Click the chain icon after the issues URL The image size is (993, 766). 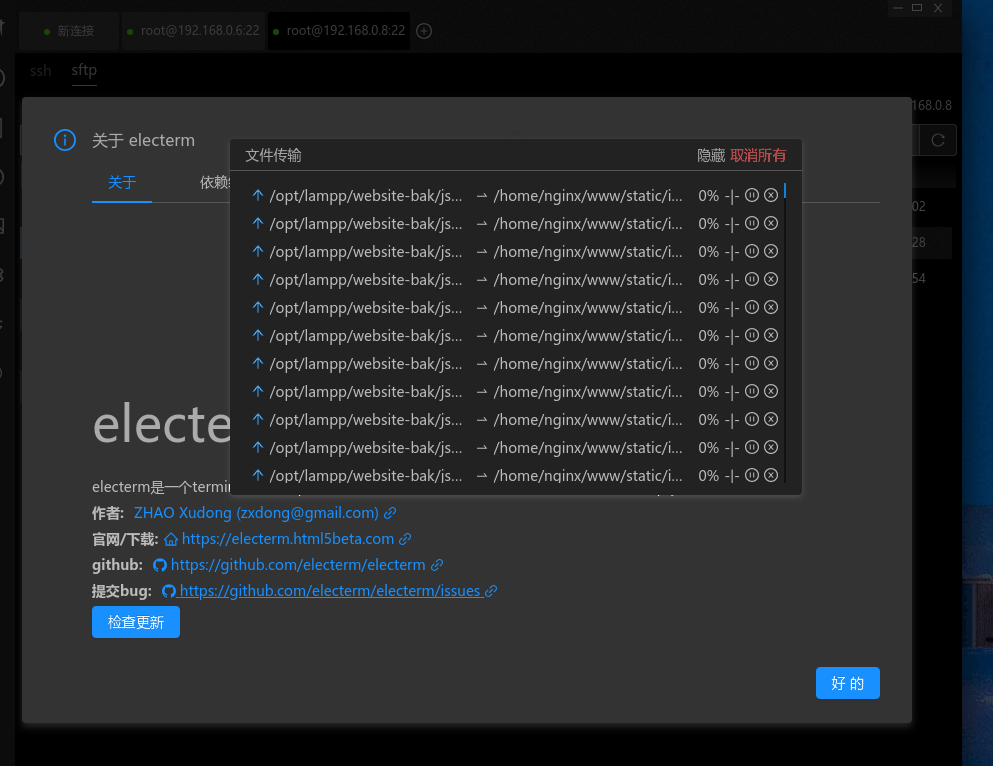[x=491, y=591]
